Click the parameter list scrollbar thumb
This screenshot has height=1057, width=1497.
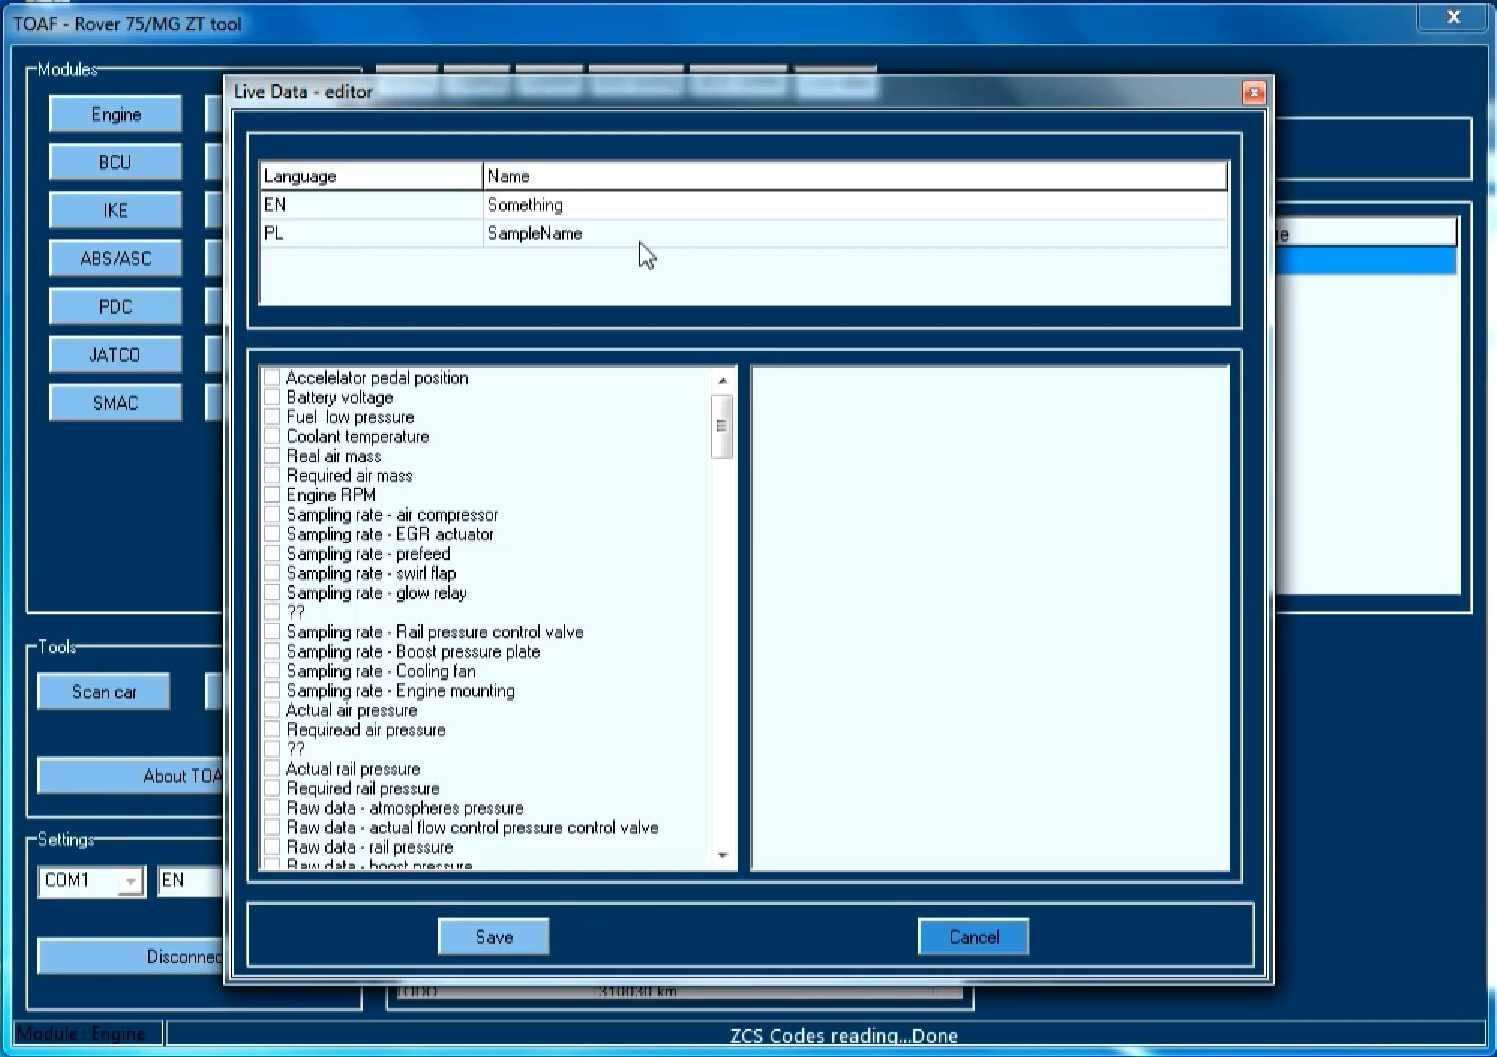[722, 426]
